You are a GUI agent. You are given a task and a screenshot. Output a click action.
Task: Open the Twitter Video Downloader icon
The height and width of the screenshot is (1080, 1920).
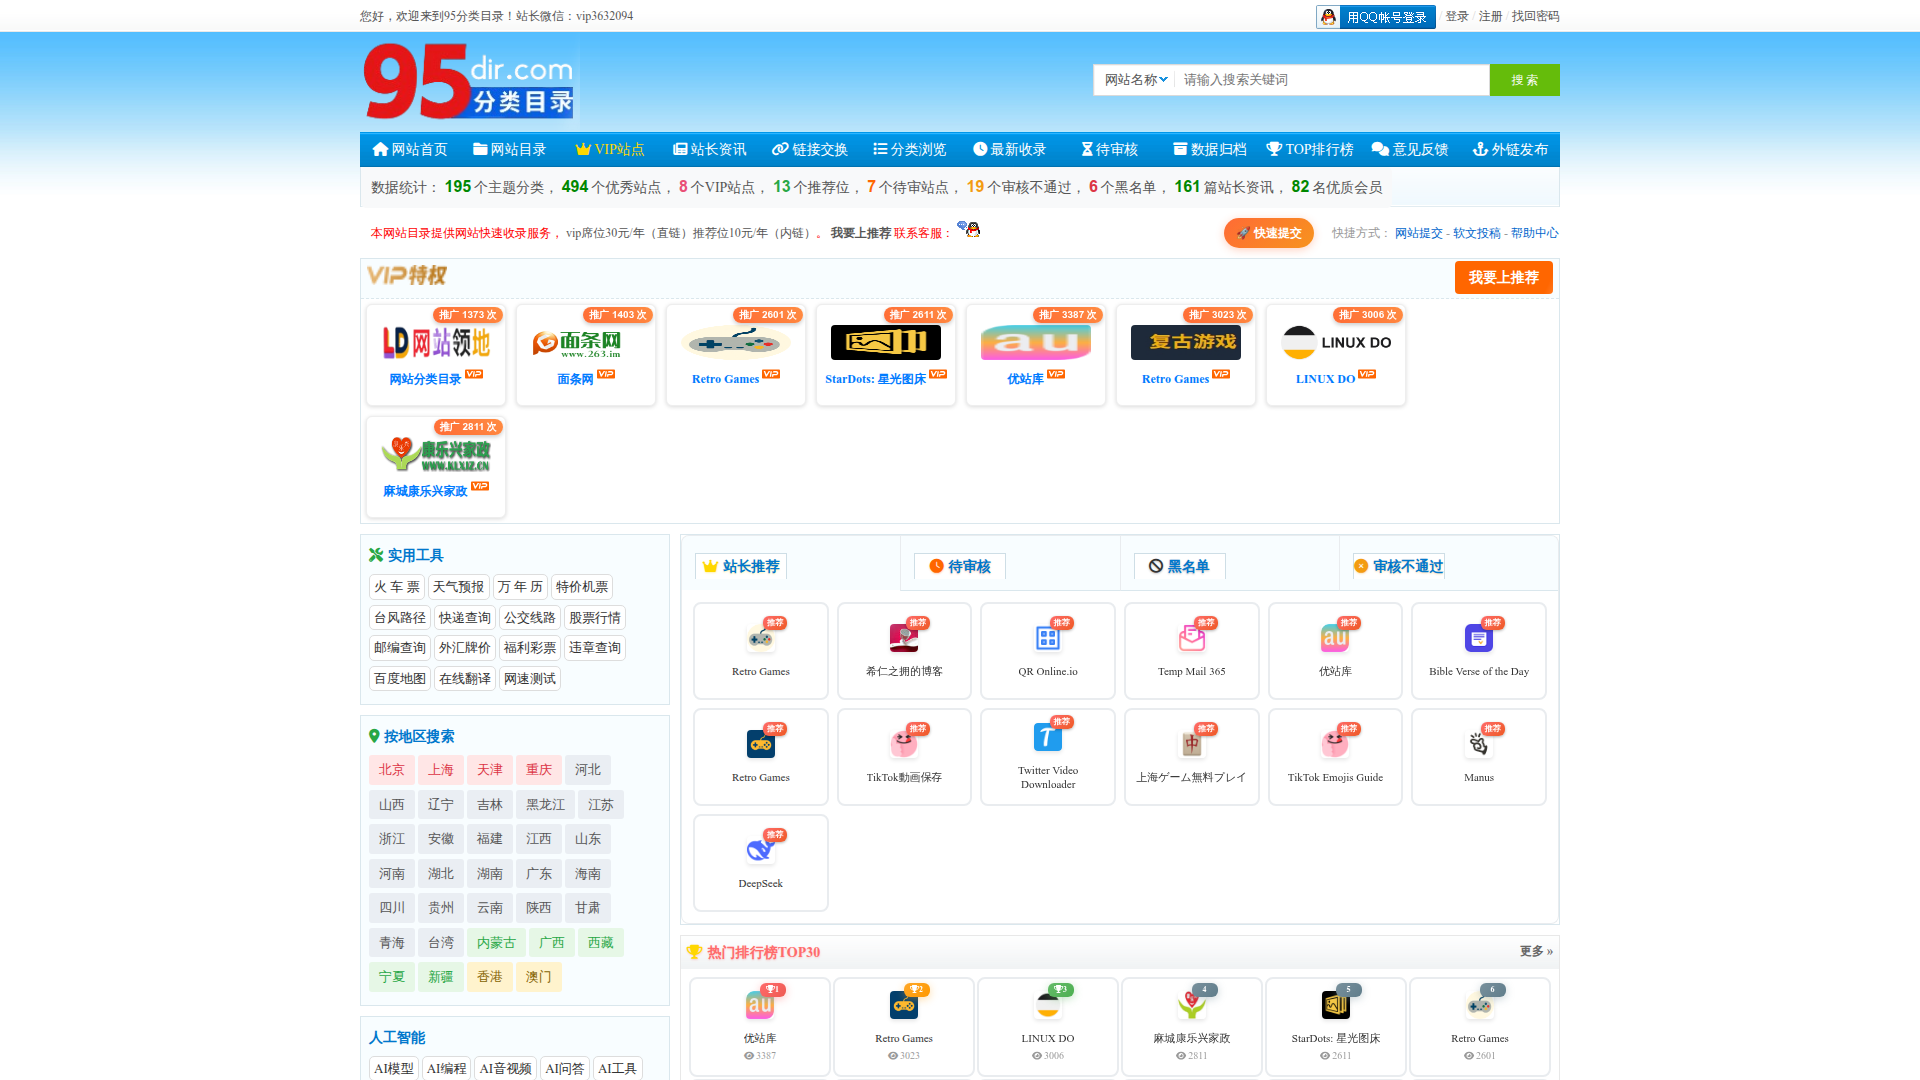(x=1047, y=737)
